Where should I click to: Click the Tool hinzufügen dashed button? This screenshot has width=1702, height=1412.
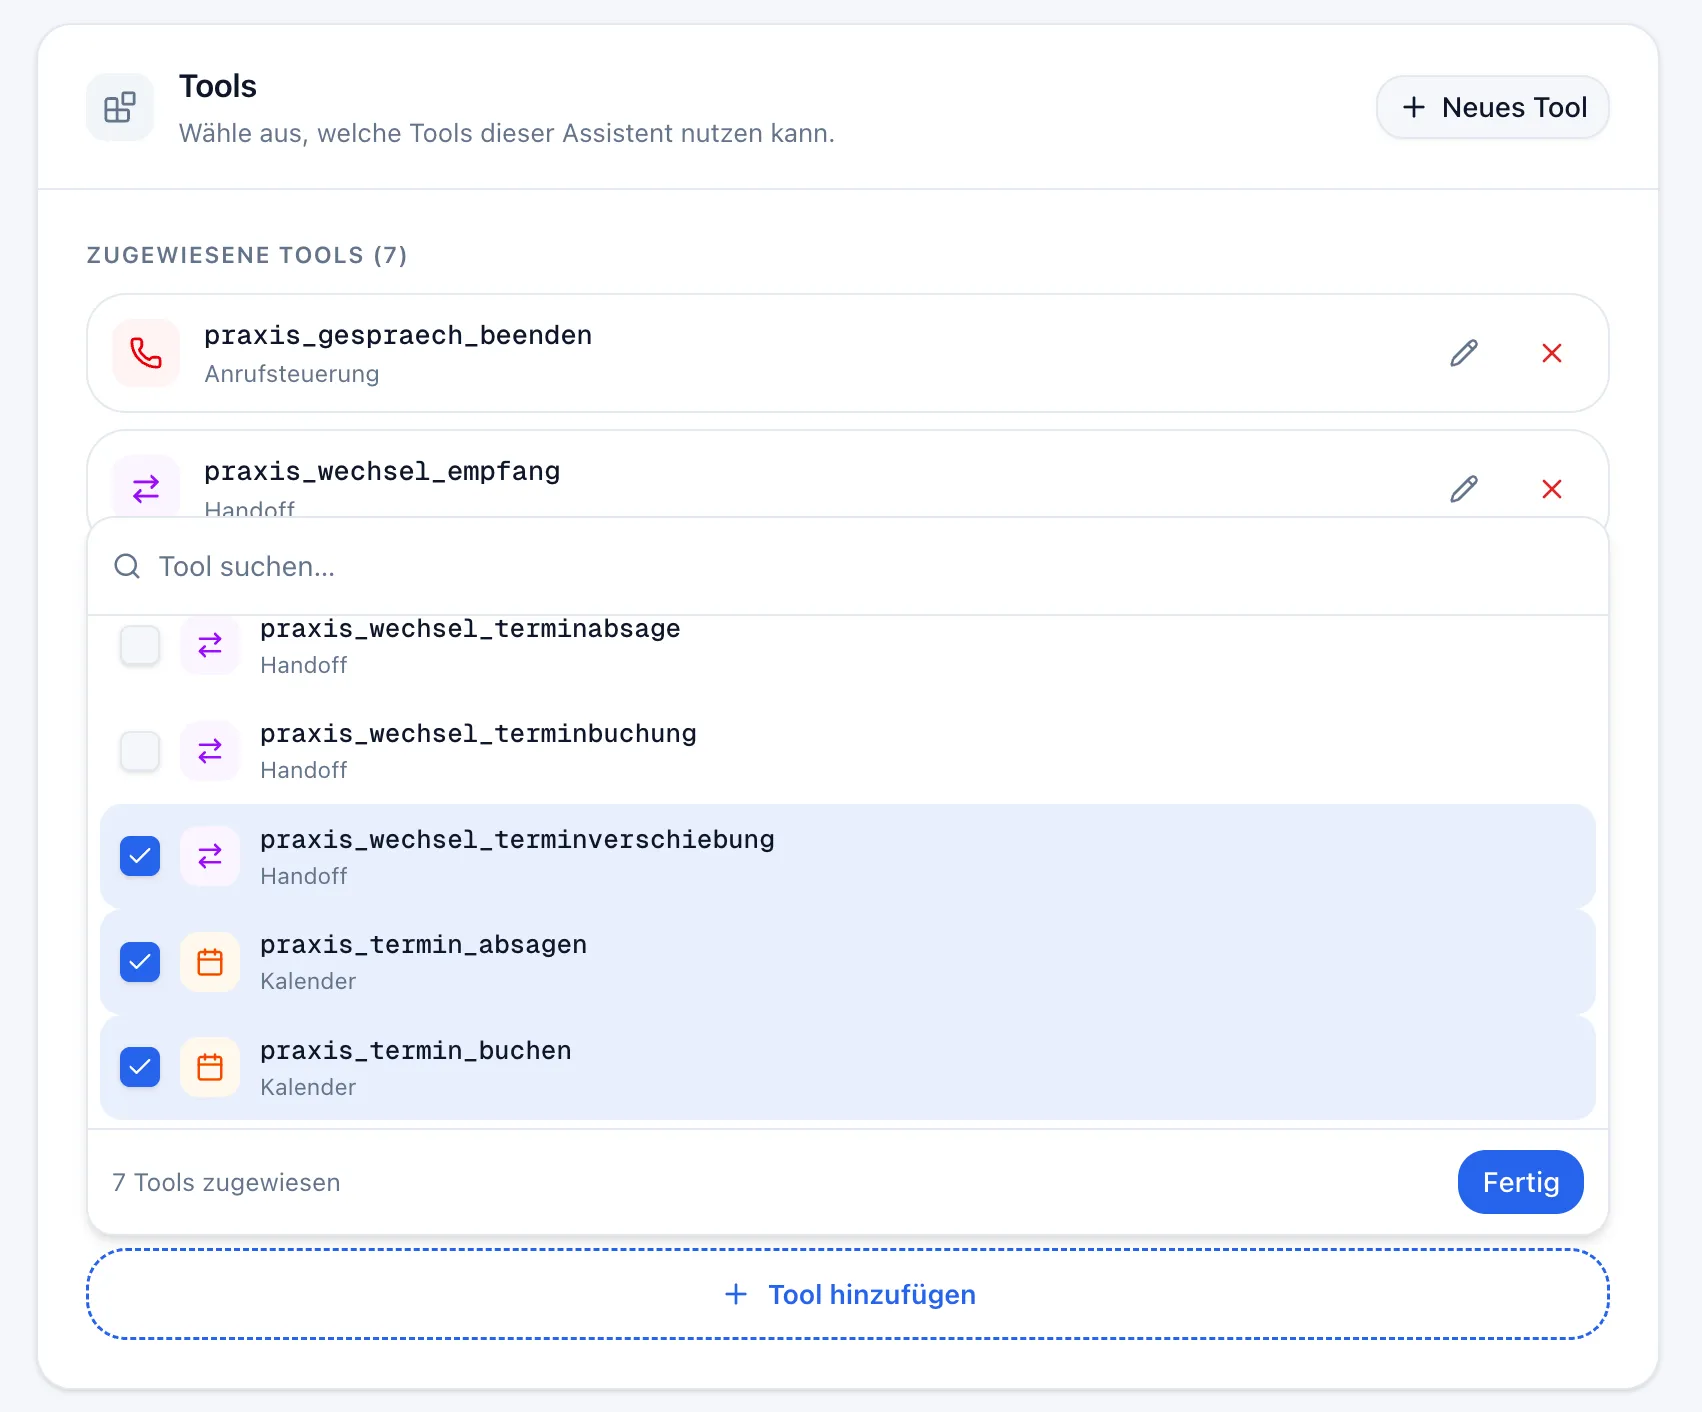[x=848, y=1294]
